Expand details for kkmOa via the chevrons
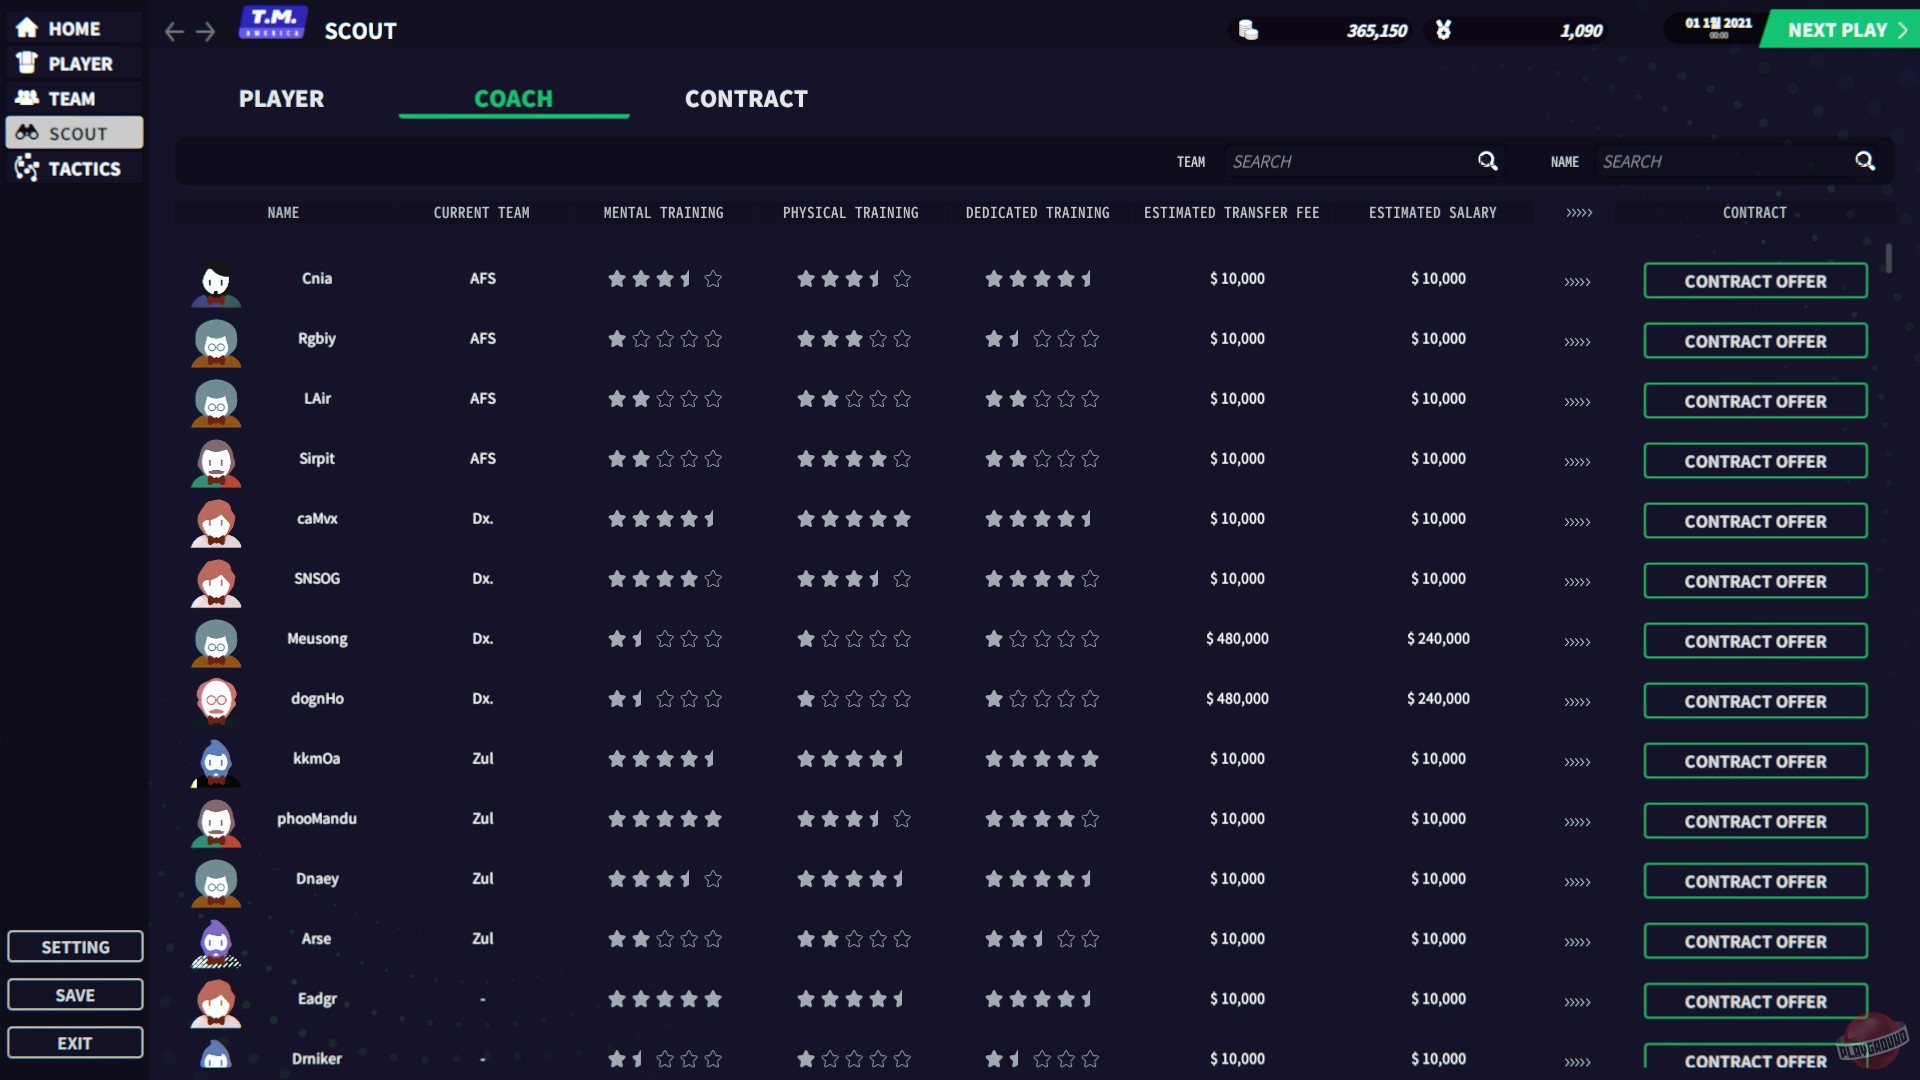Viewport: 1920px width, 1080px height. click(x=1578, y=761)
